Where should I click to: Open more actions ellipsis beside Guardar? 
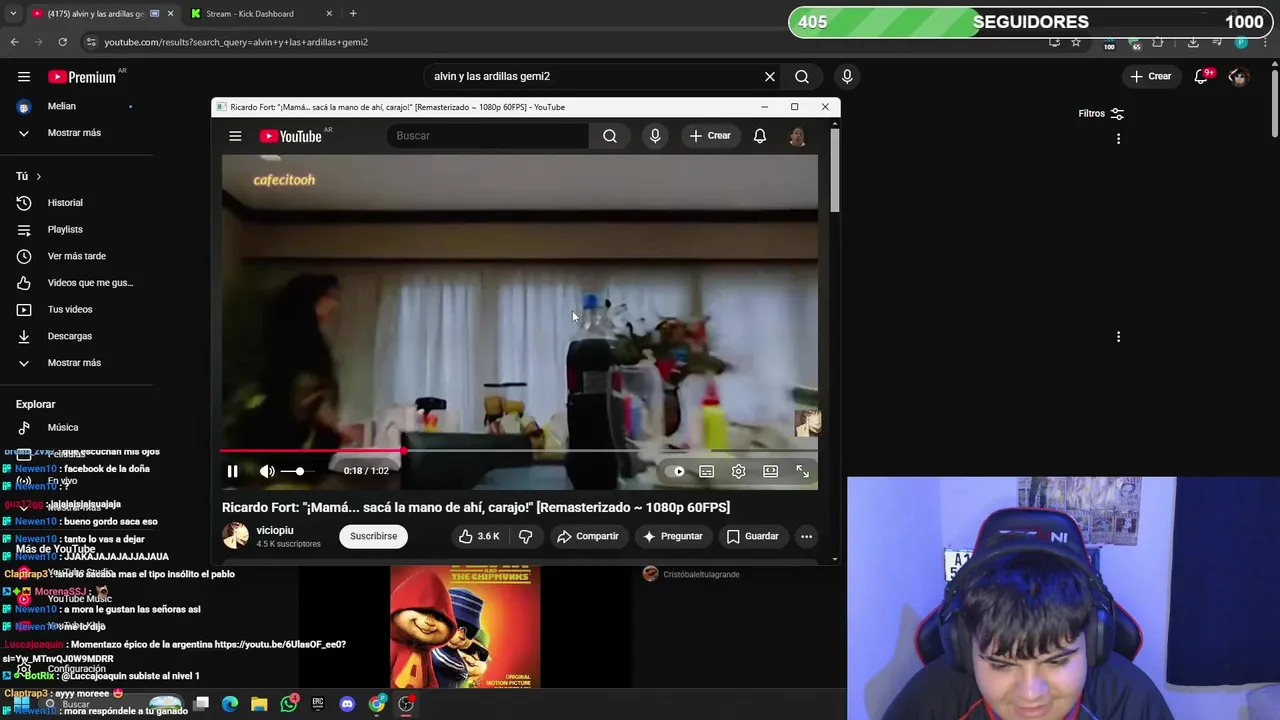[x=806, y=537]
